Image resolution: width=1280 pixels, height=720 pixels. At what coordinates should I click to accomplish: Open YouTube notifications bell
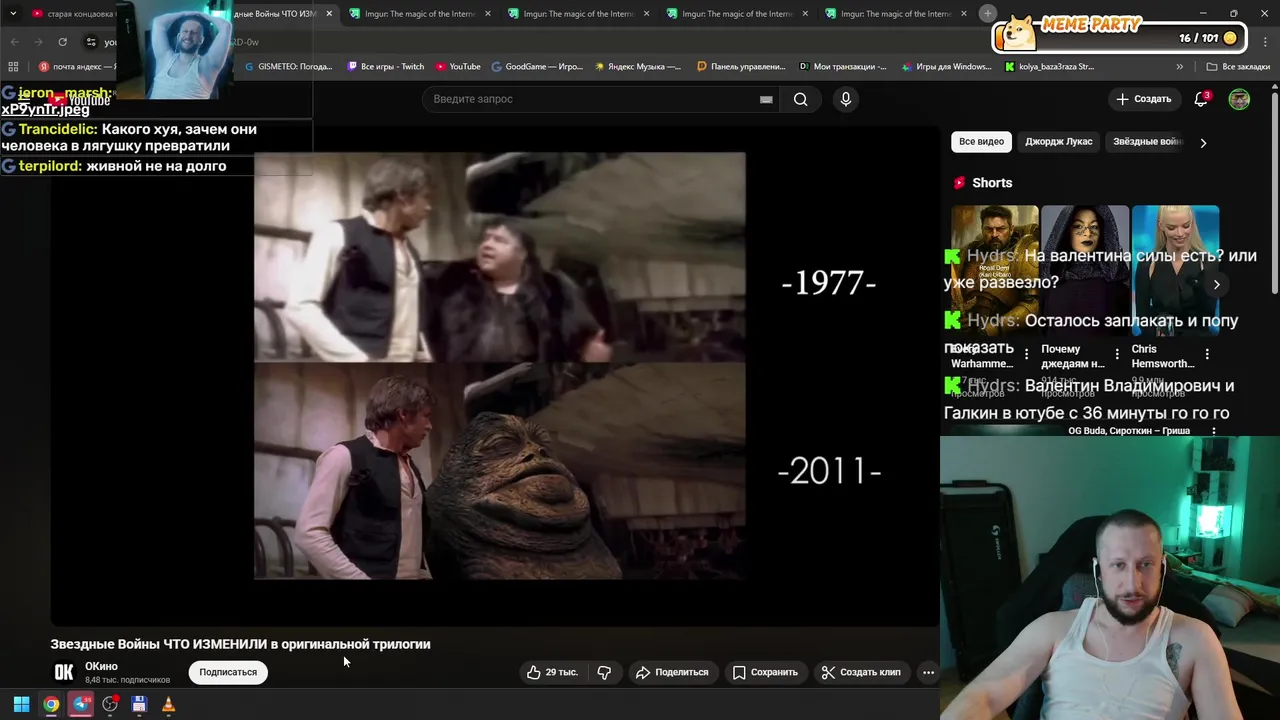(1201, 99)
